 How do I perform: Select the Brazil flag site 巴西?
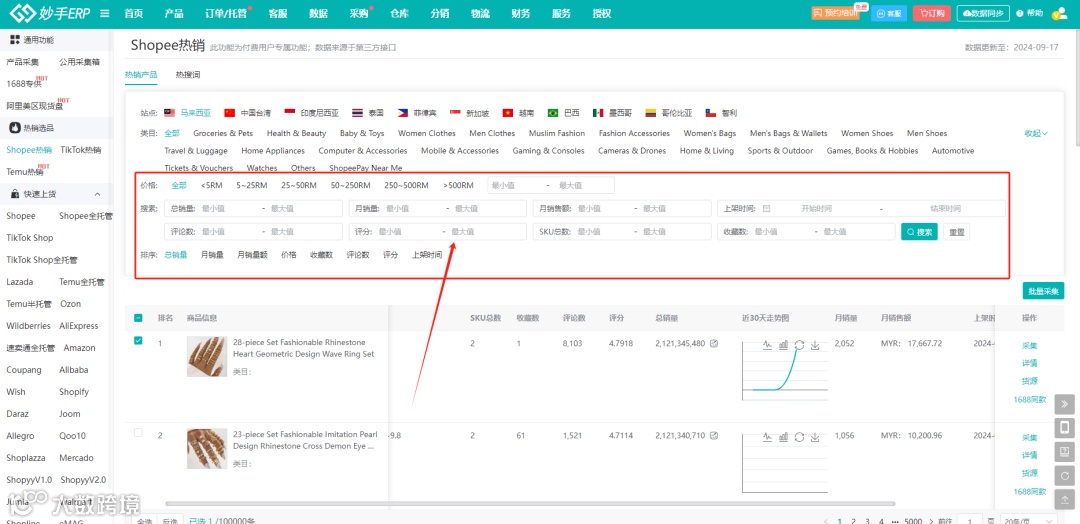click(563, 113)
